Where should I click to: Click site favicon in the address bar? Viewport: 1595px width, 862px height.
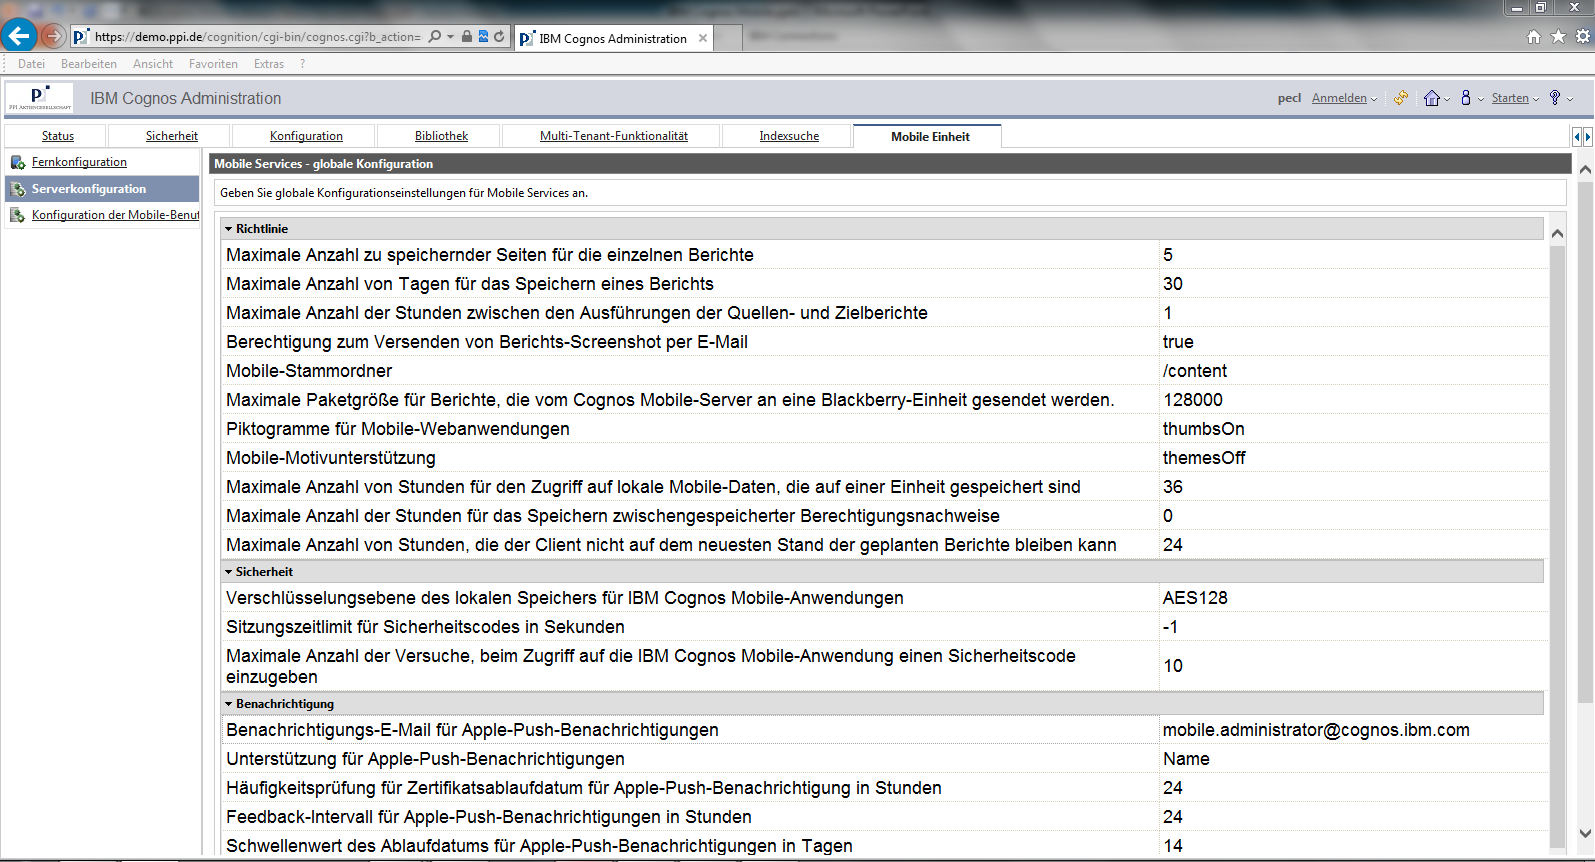point(81,37)
